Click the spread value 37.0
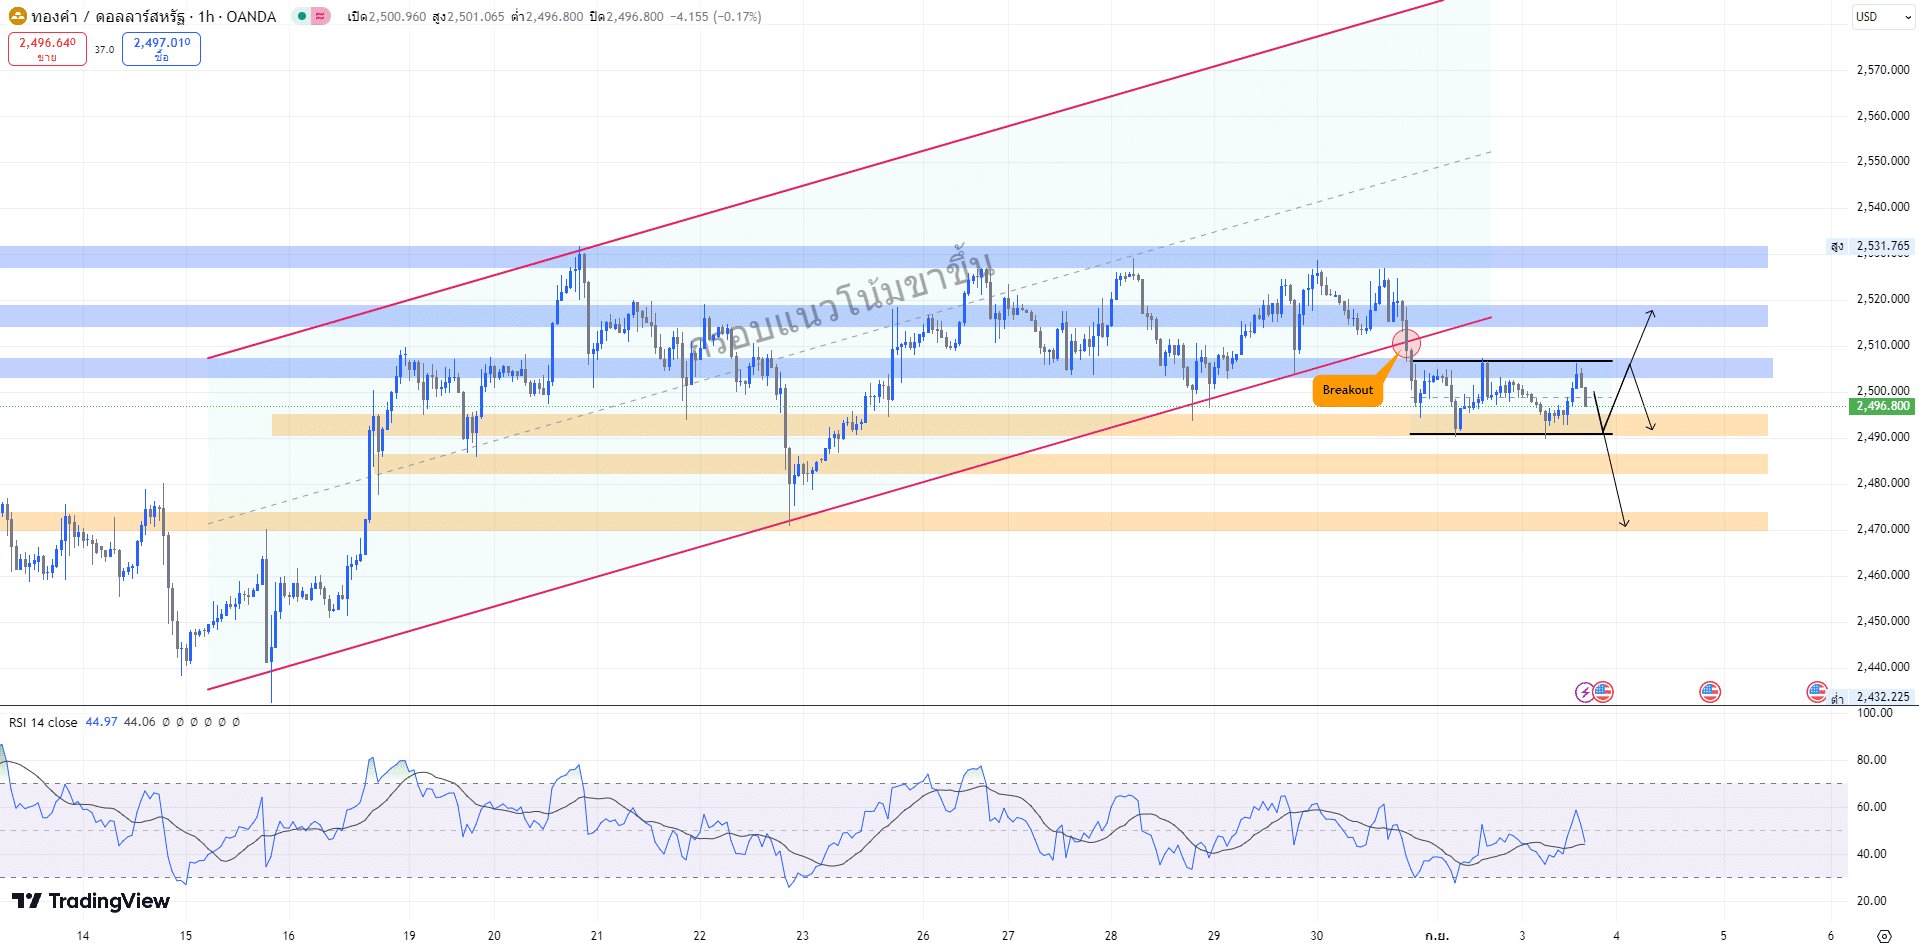 (104, 49)
